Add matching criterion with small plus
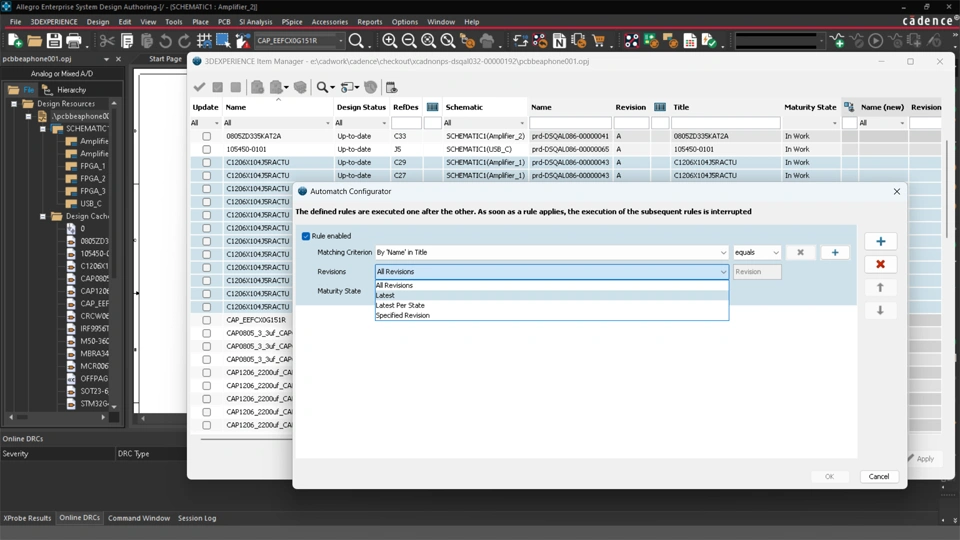Screen dimensions: 960x540 [x=834, y=252]
